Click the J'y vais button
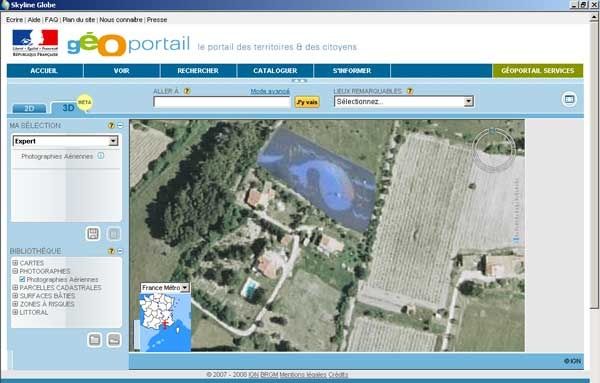 (307, 102)
